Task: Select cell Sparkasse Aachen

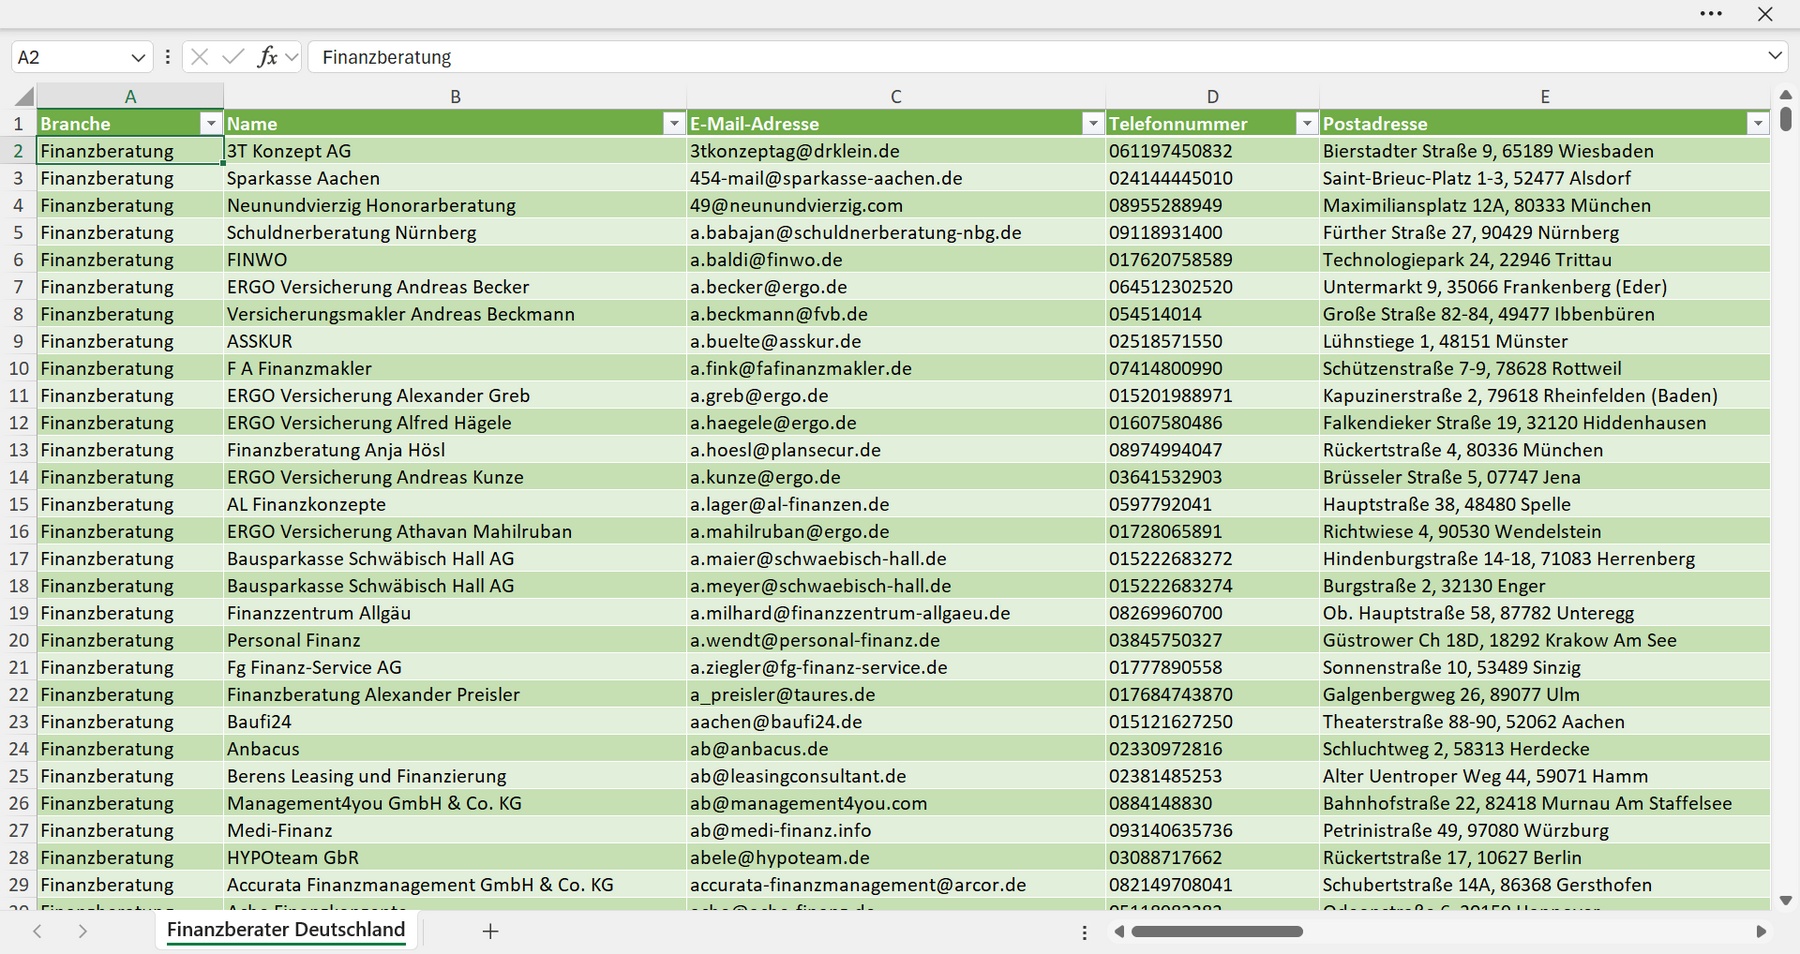Action: click(455, 178)
